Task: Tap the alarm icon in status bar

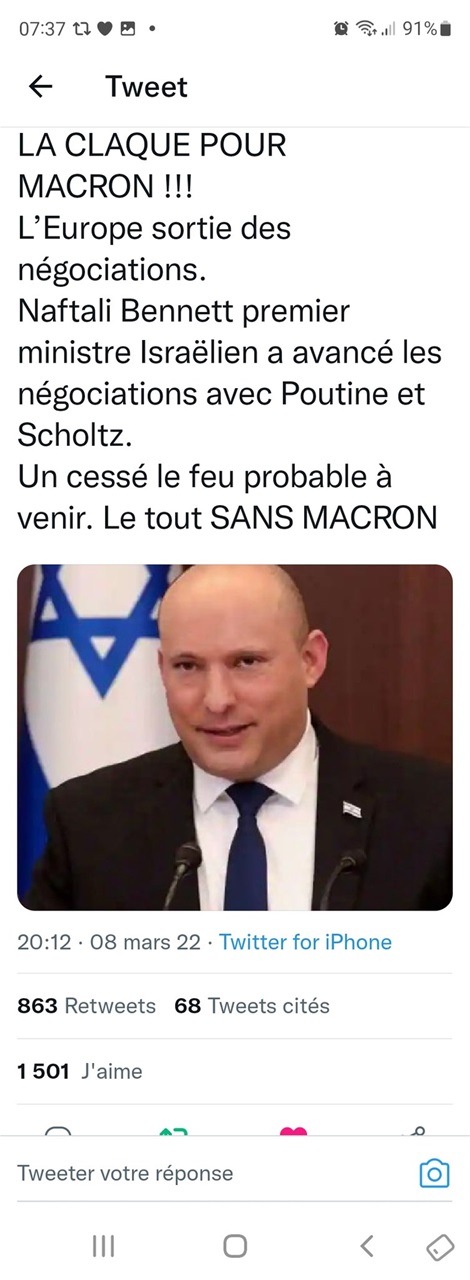Action: coord(342,29)
